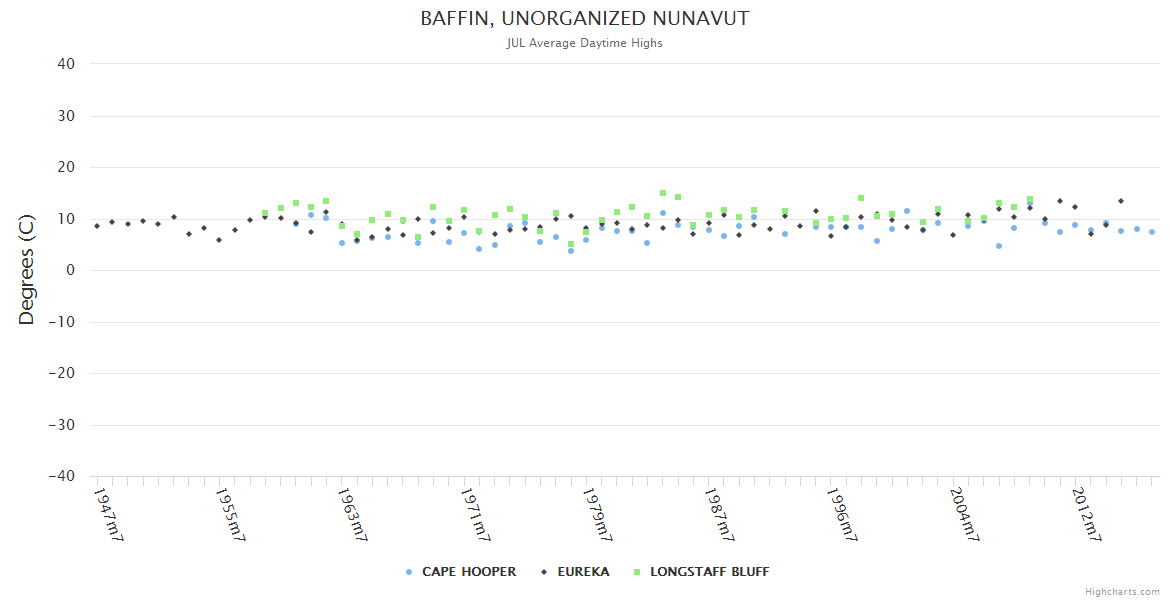Click the chart title BAFFIN, UNORGANIZED NUNAVUT

click(x=584, y=19)
